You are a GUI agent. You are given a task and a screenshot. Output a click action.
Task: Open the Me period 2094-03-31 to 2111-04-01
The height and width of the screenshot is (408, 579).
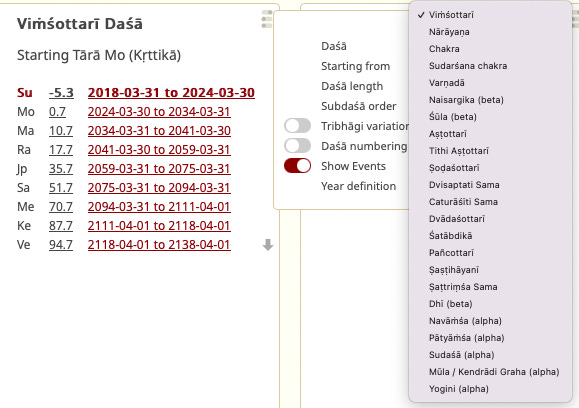pos(159,207)
